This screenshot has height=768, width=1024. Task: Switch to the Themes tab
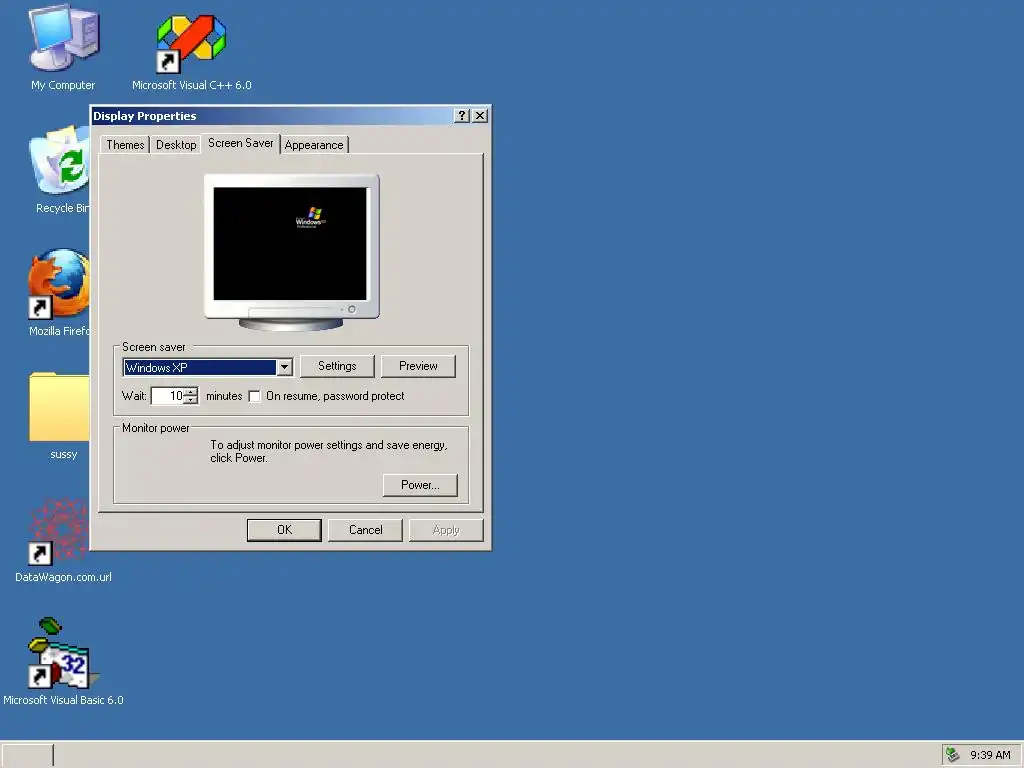point(125,145)
